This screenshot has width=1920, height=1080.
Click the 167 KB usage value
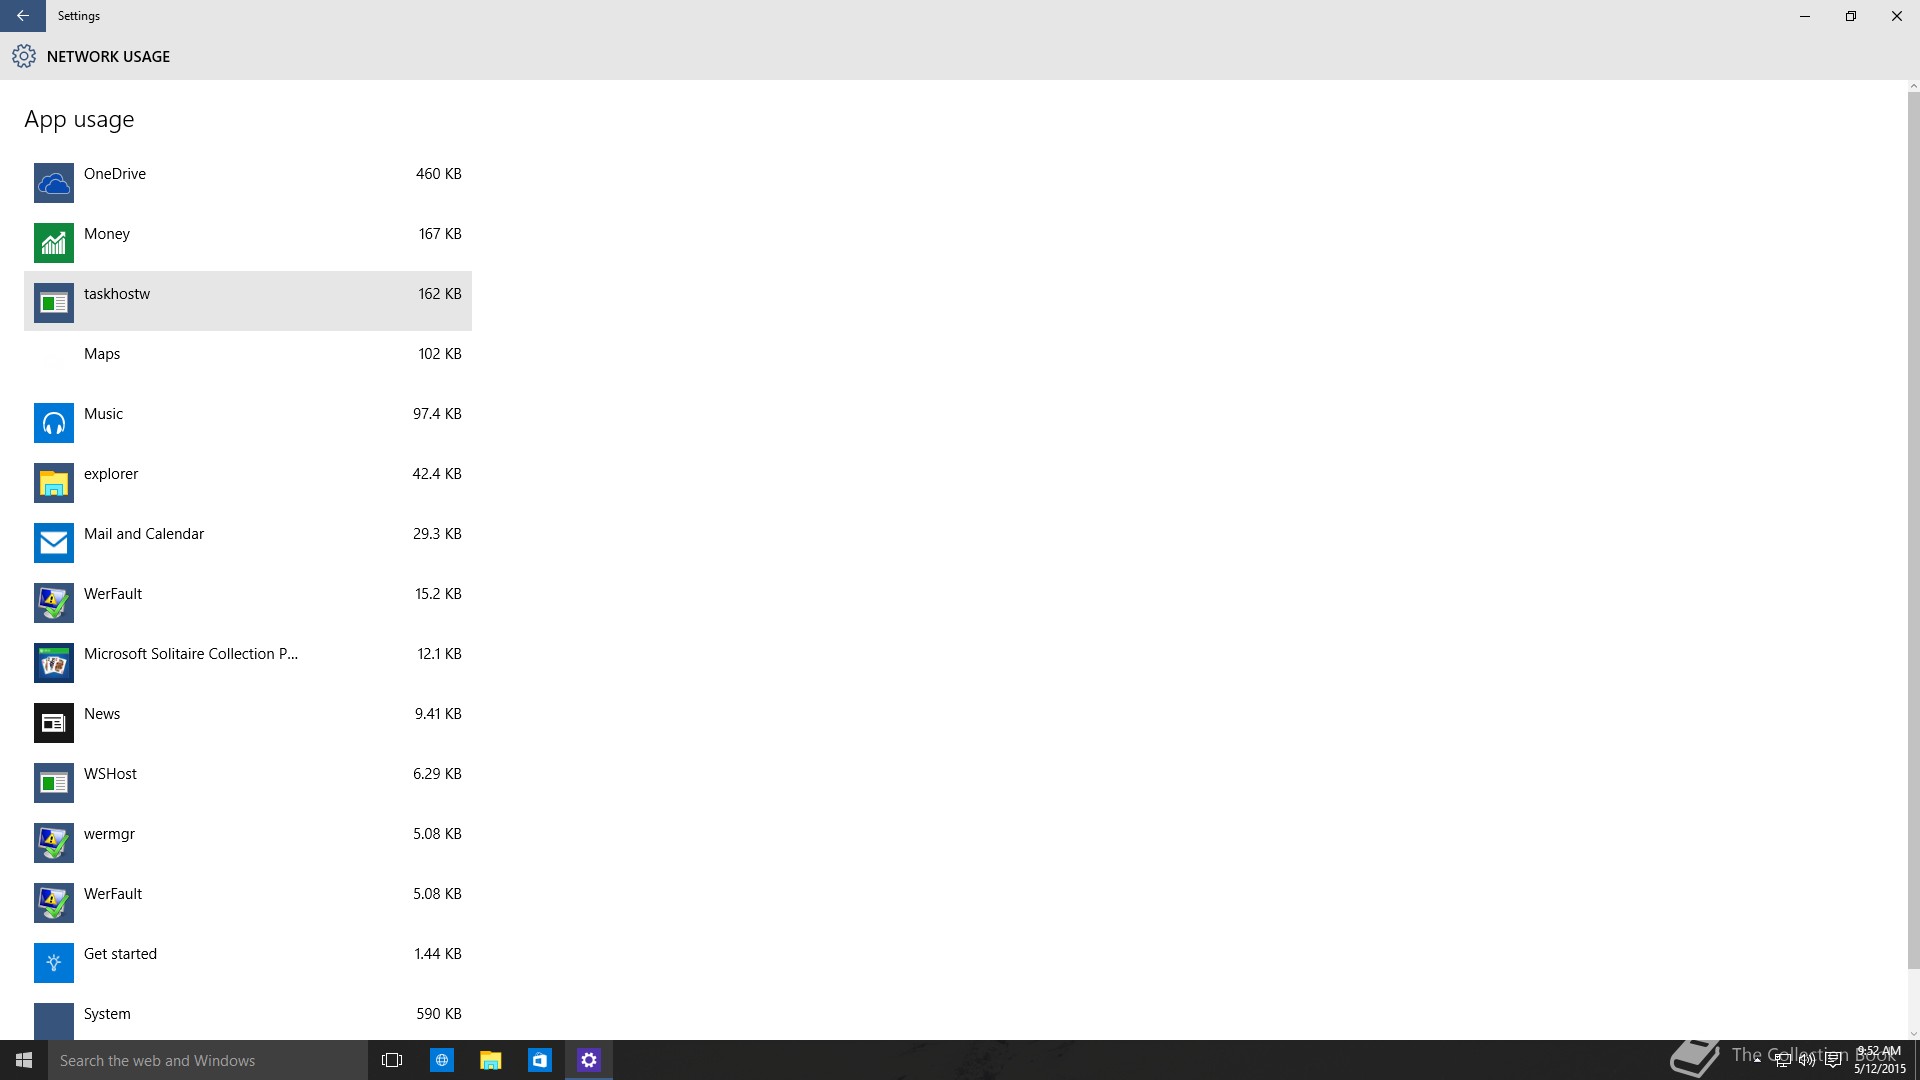tap(440, 234)
